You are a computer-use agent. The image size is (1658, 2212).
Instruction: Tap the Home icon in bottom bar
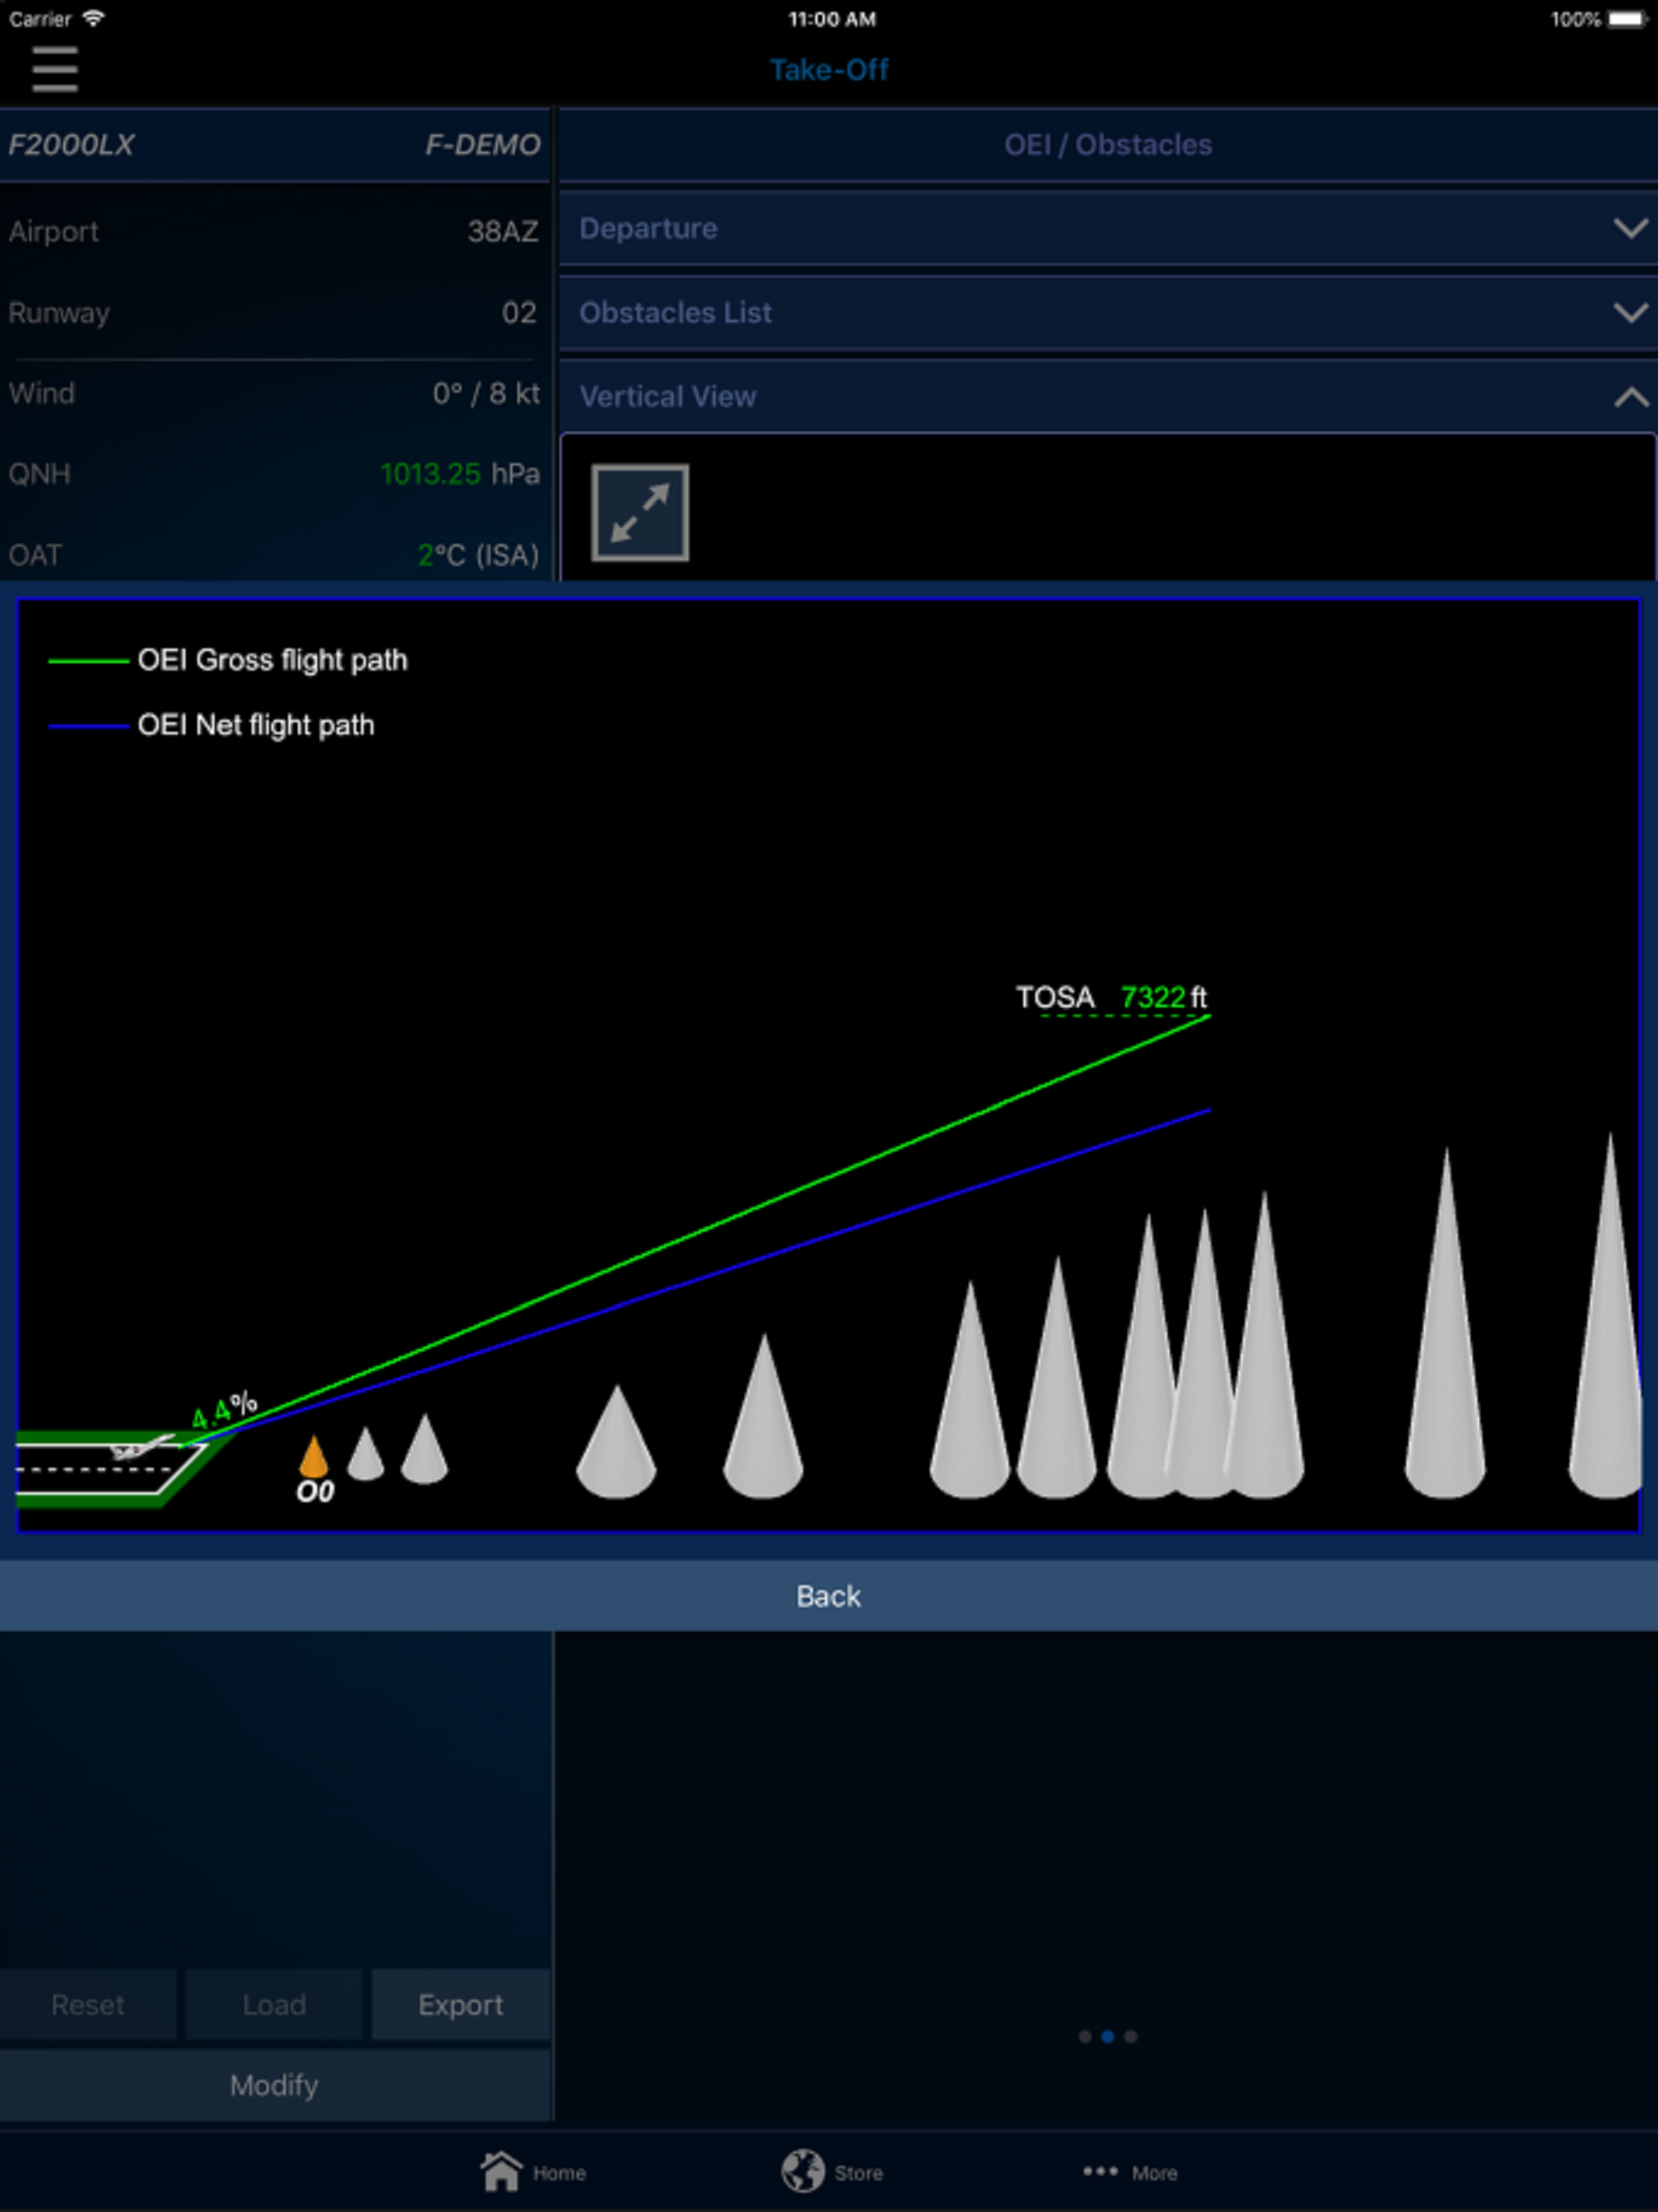point(501,2171)
